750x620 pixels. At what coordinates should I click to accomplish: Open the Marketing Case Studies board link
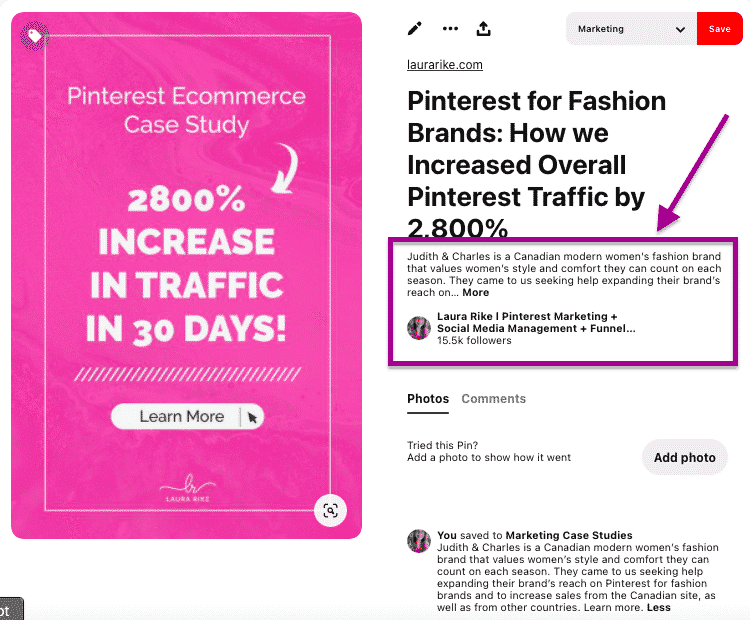click(x=569, y=535)
